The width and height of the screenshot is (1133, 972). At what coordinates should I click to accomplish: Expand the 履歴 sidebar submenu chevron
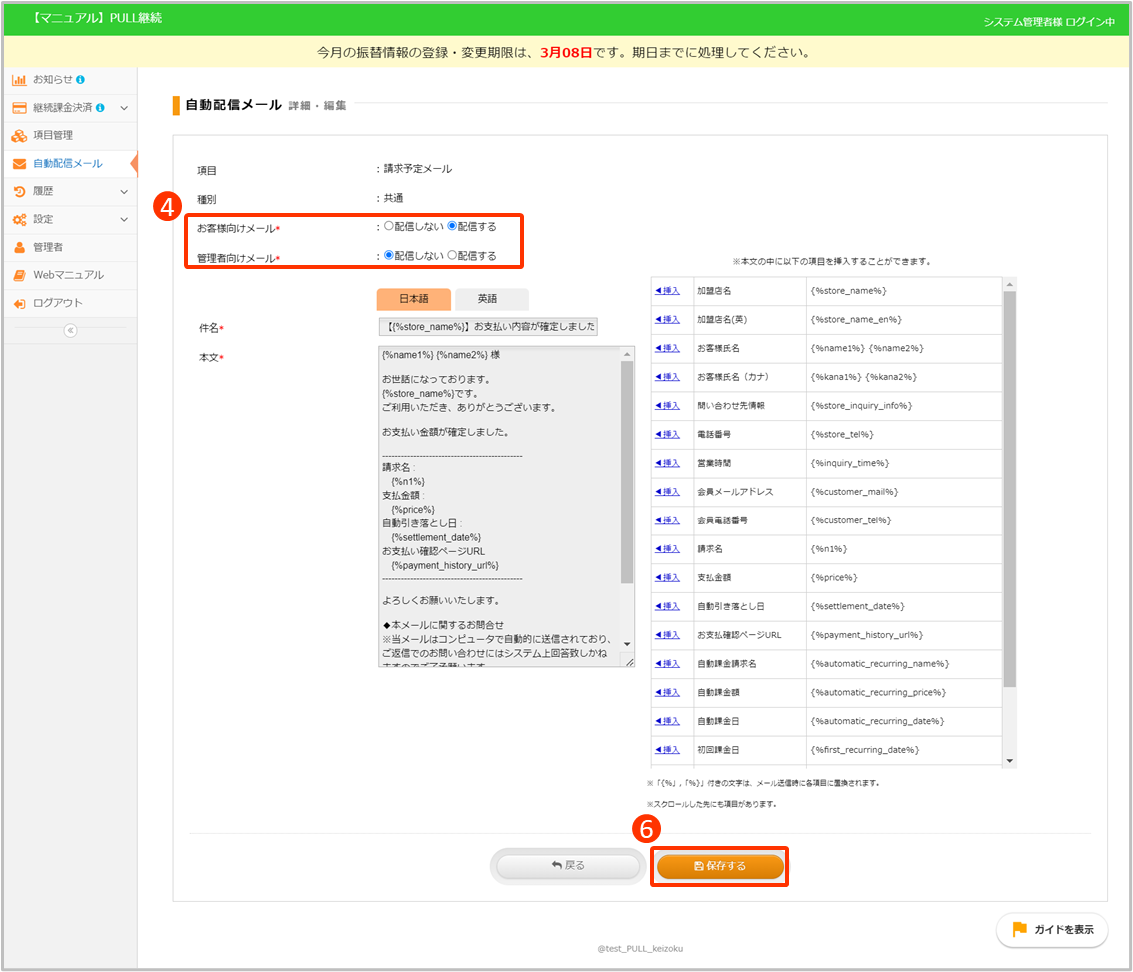click(124, 191)
